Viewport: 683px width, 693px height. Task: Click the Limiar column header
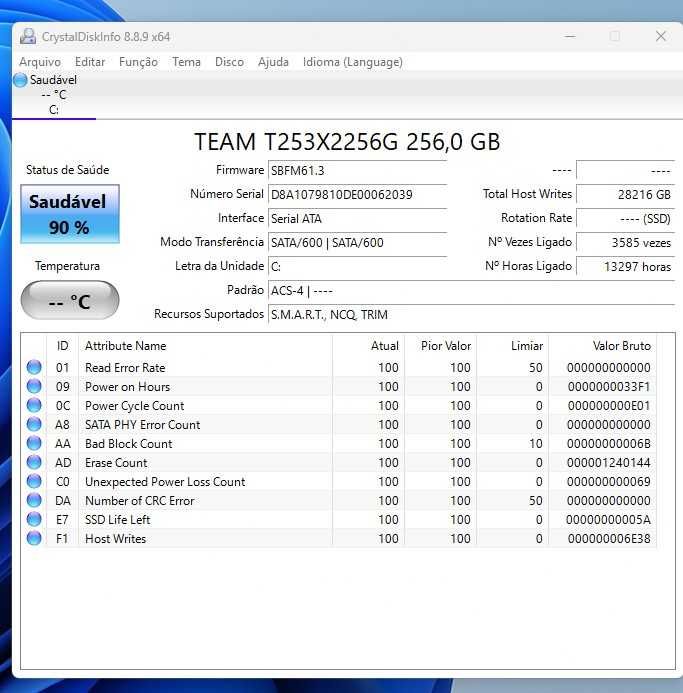pos(512,346)
